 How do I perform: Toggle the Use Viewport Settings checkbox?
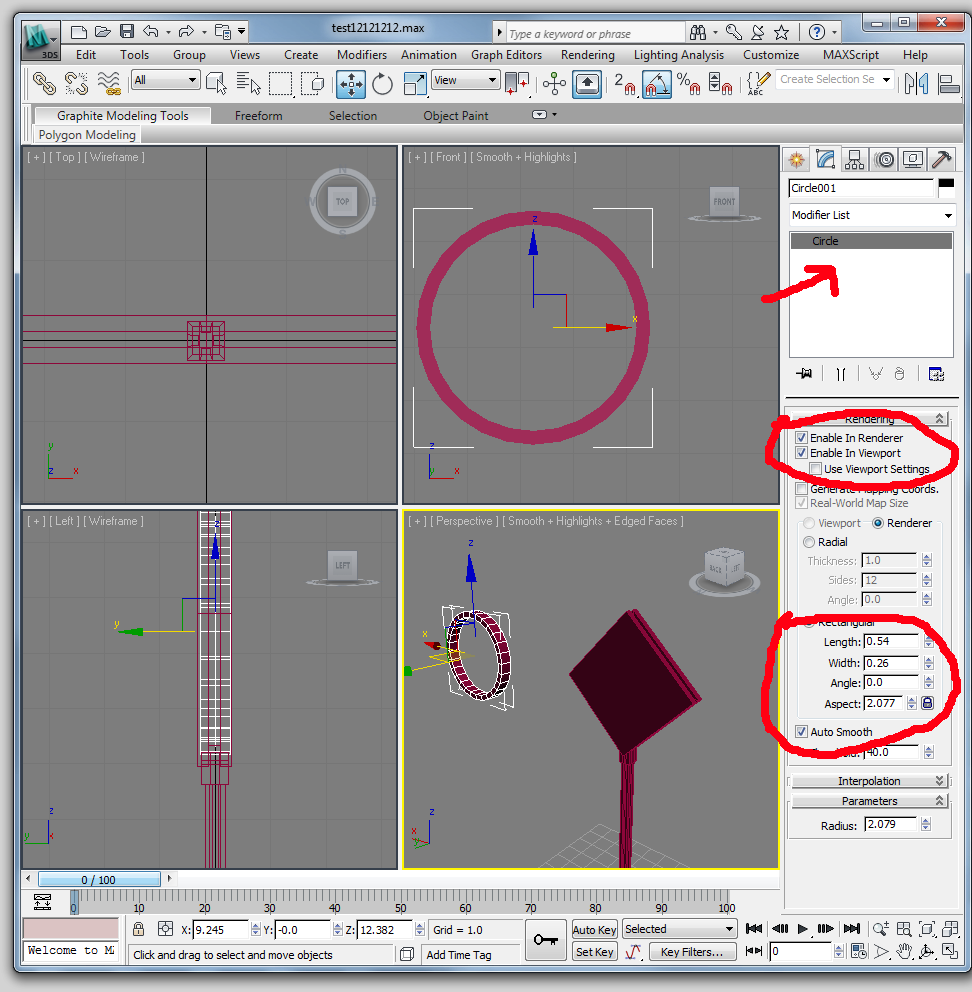(816, 469)
